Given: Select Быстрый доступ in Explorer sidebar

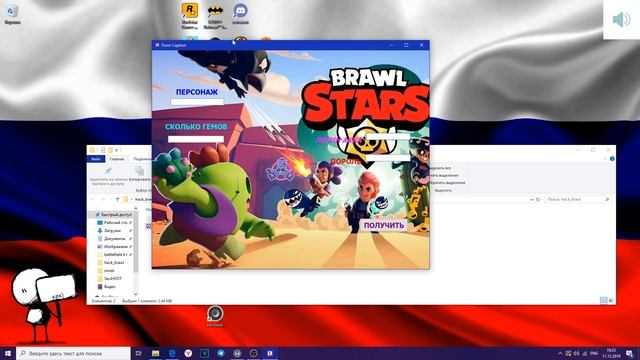Looking at the screenshot, I should click(x=113, y=214).
